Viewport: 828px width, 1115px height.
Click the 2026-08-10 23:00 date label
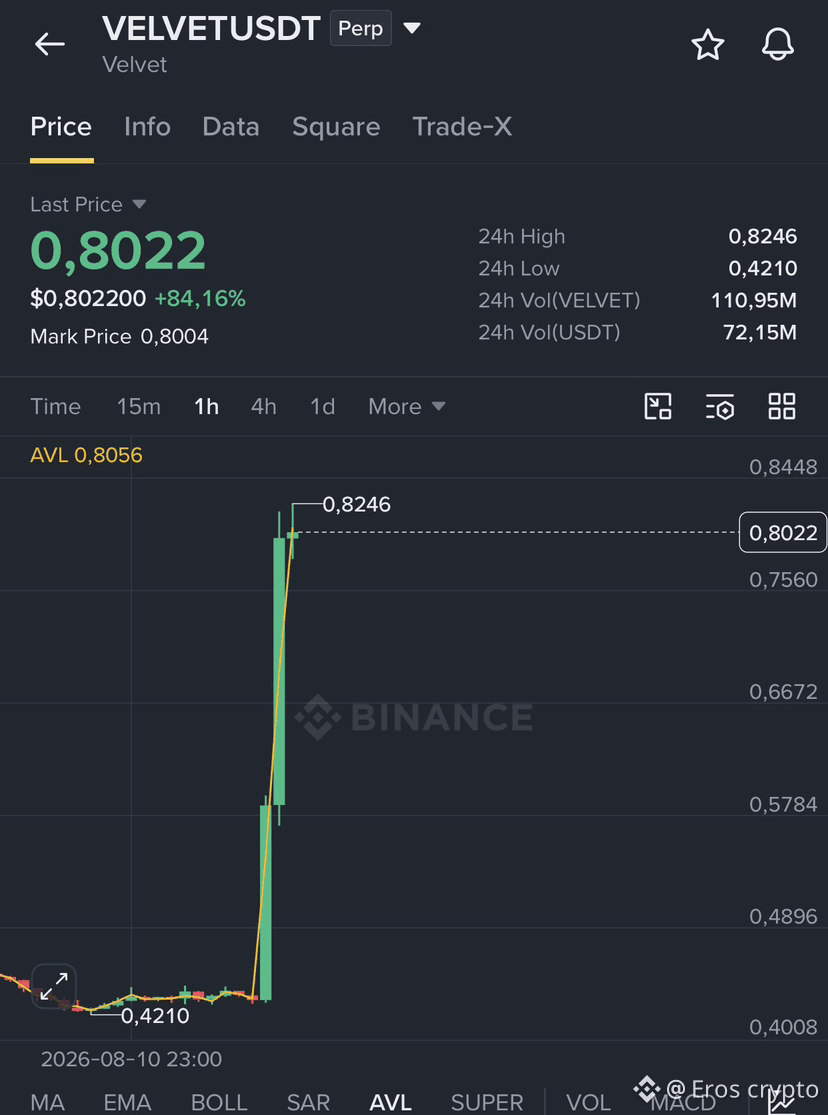pyautogui.click(x=131, y=1060)
